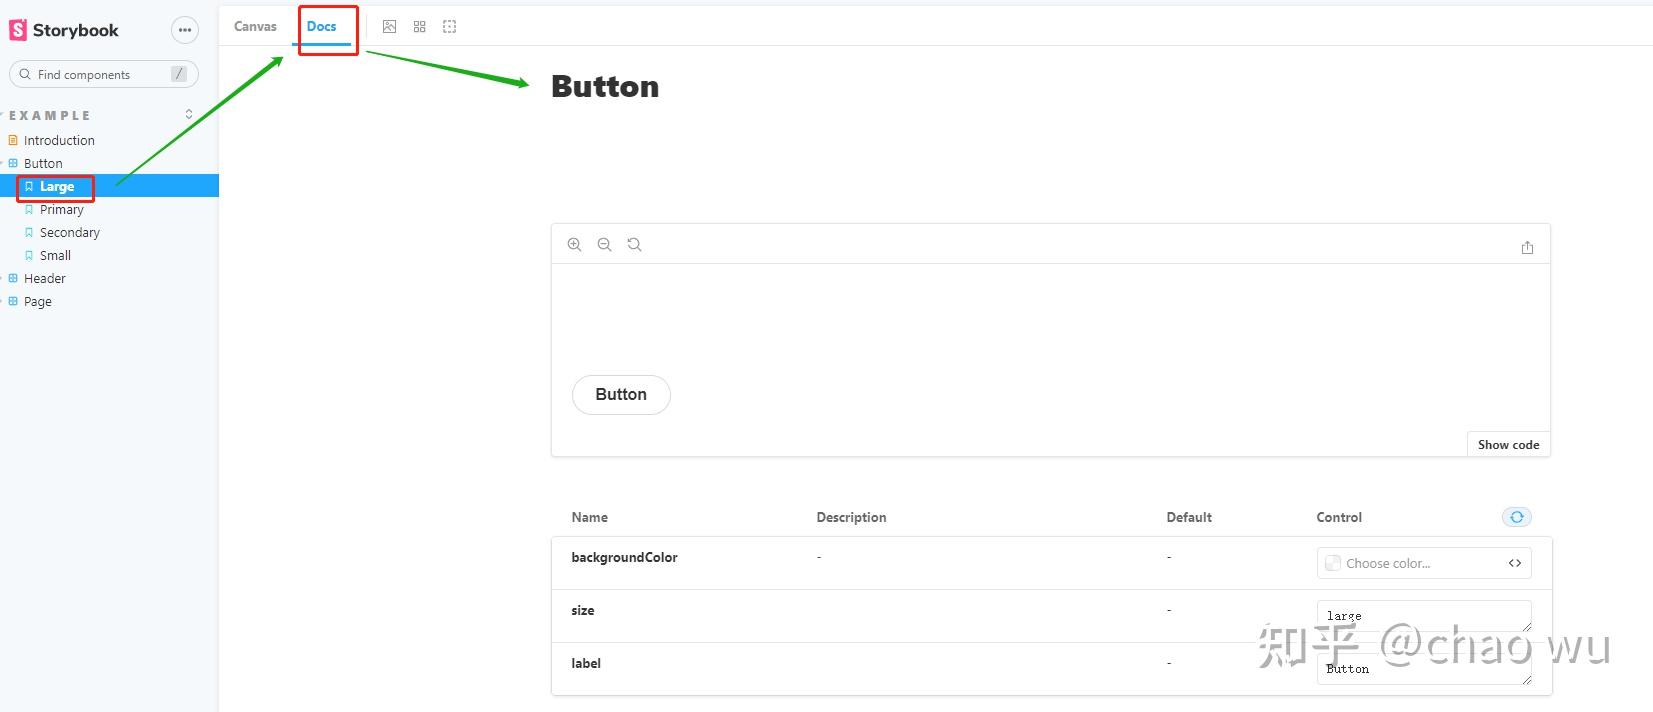1653x712 pixels.
Task: Open the Primary story in the sidebar
Action: (61, 209)
